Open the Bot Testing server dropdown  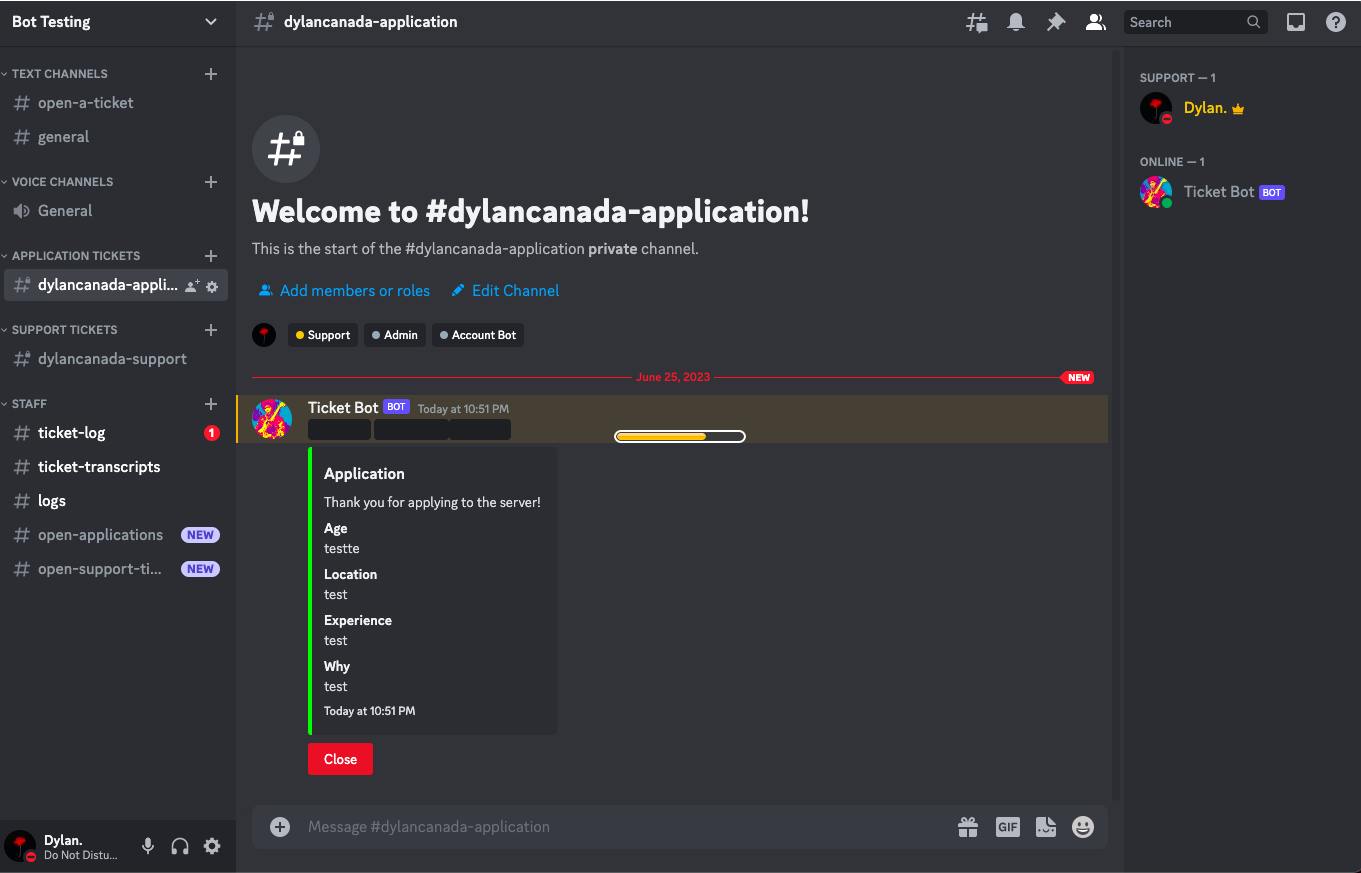(x=117, y=21)
